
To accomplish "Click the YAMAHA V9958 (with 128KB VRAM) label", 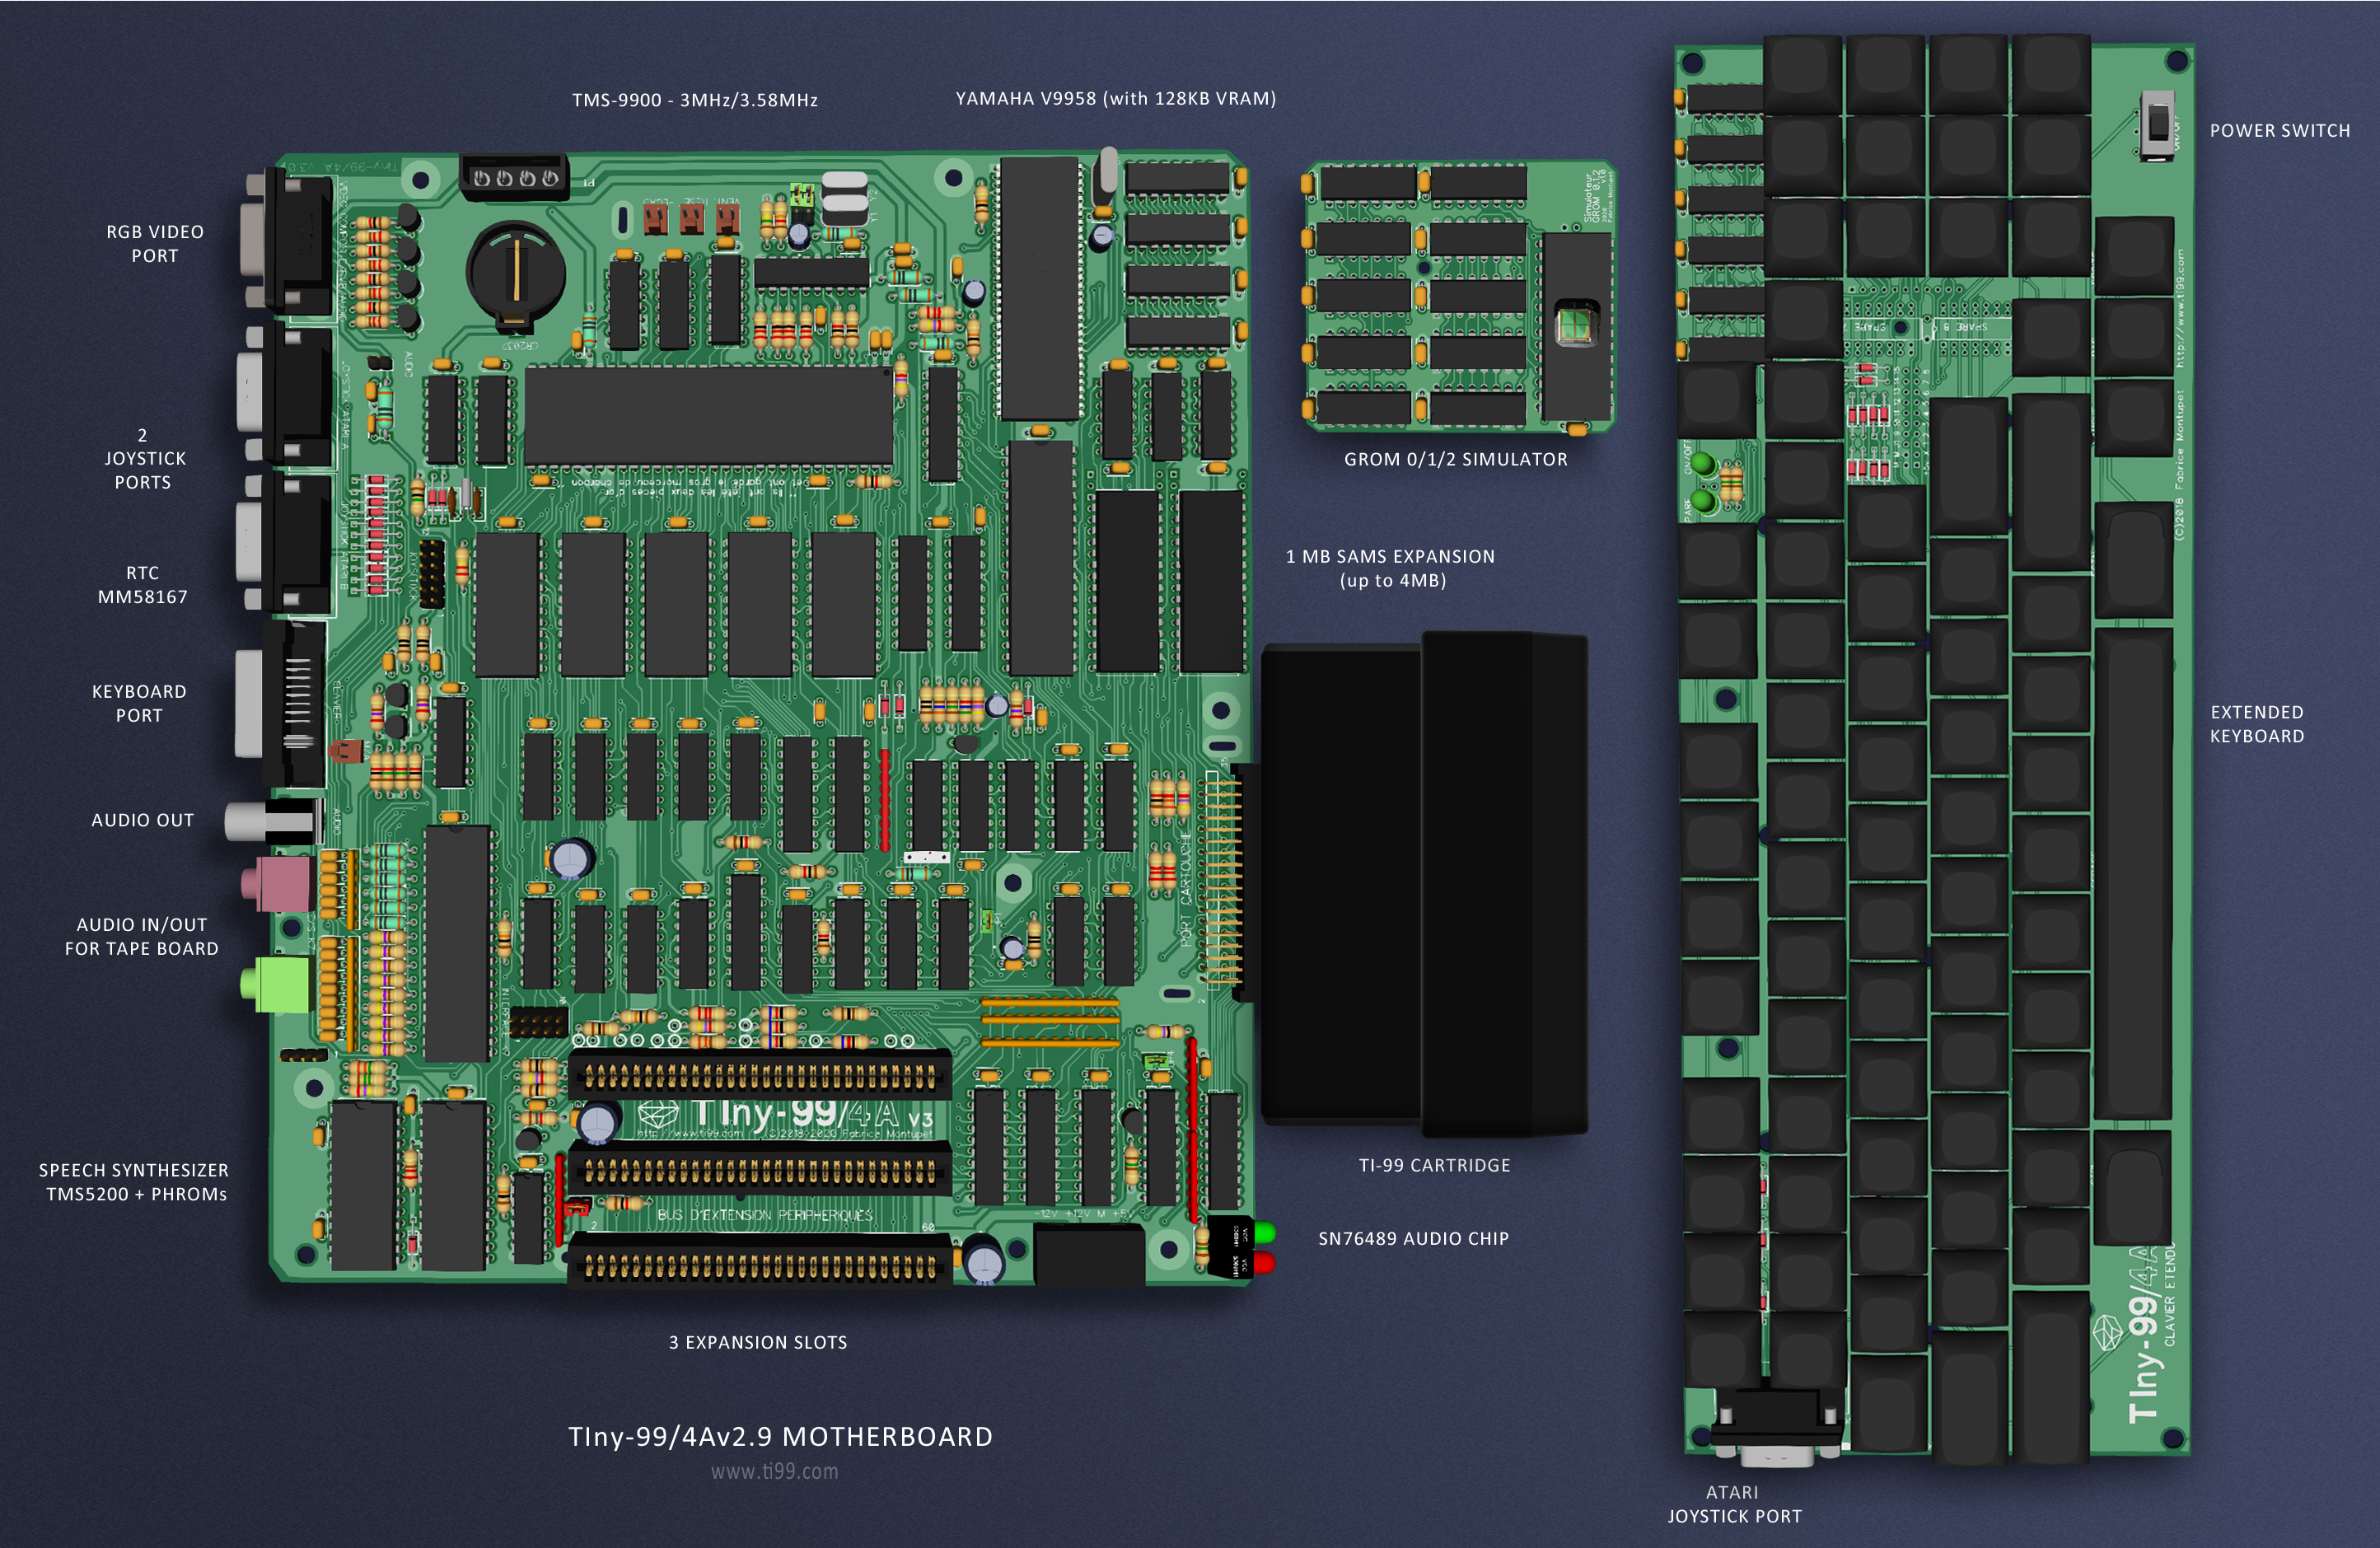I will point(1115,99).
